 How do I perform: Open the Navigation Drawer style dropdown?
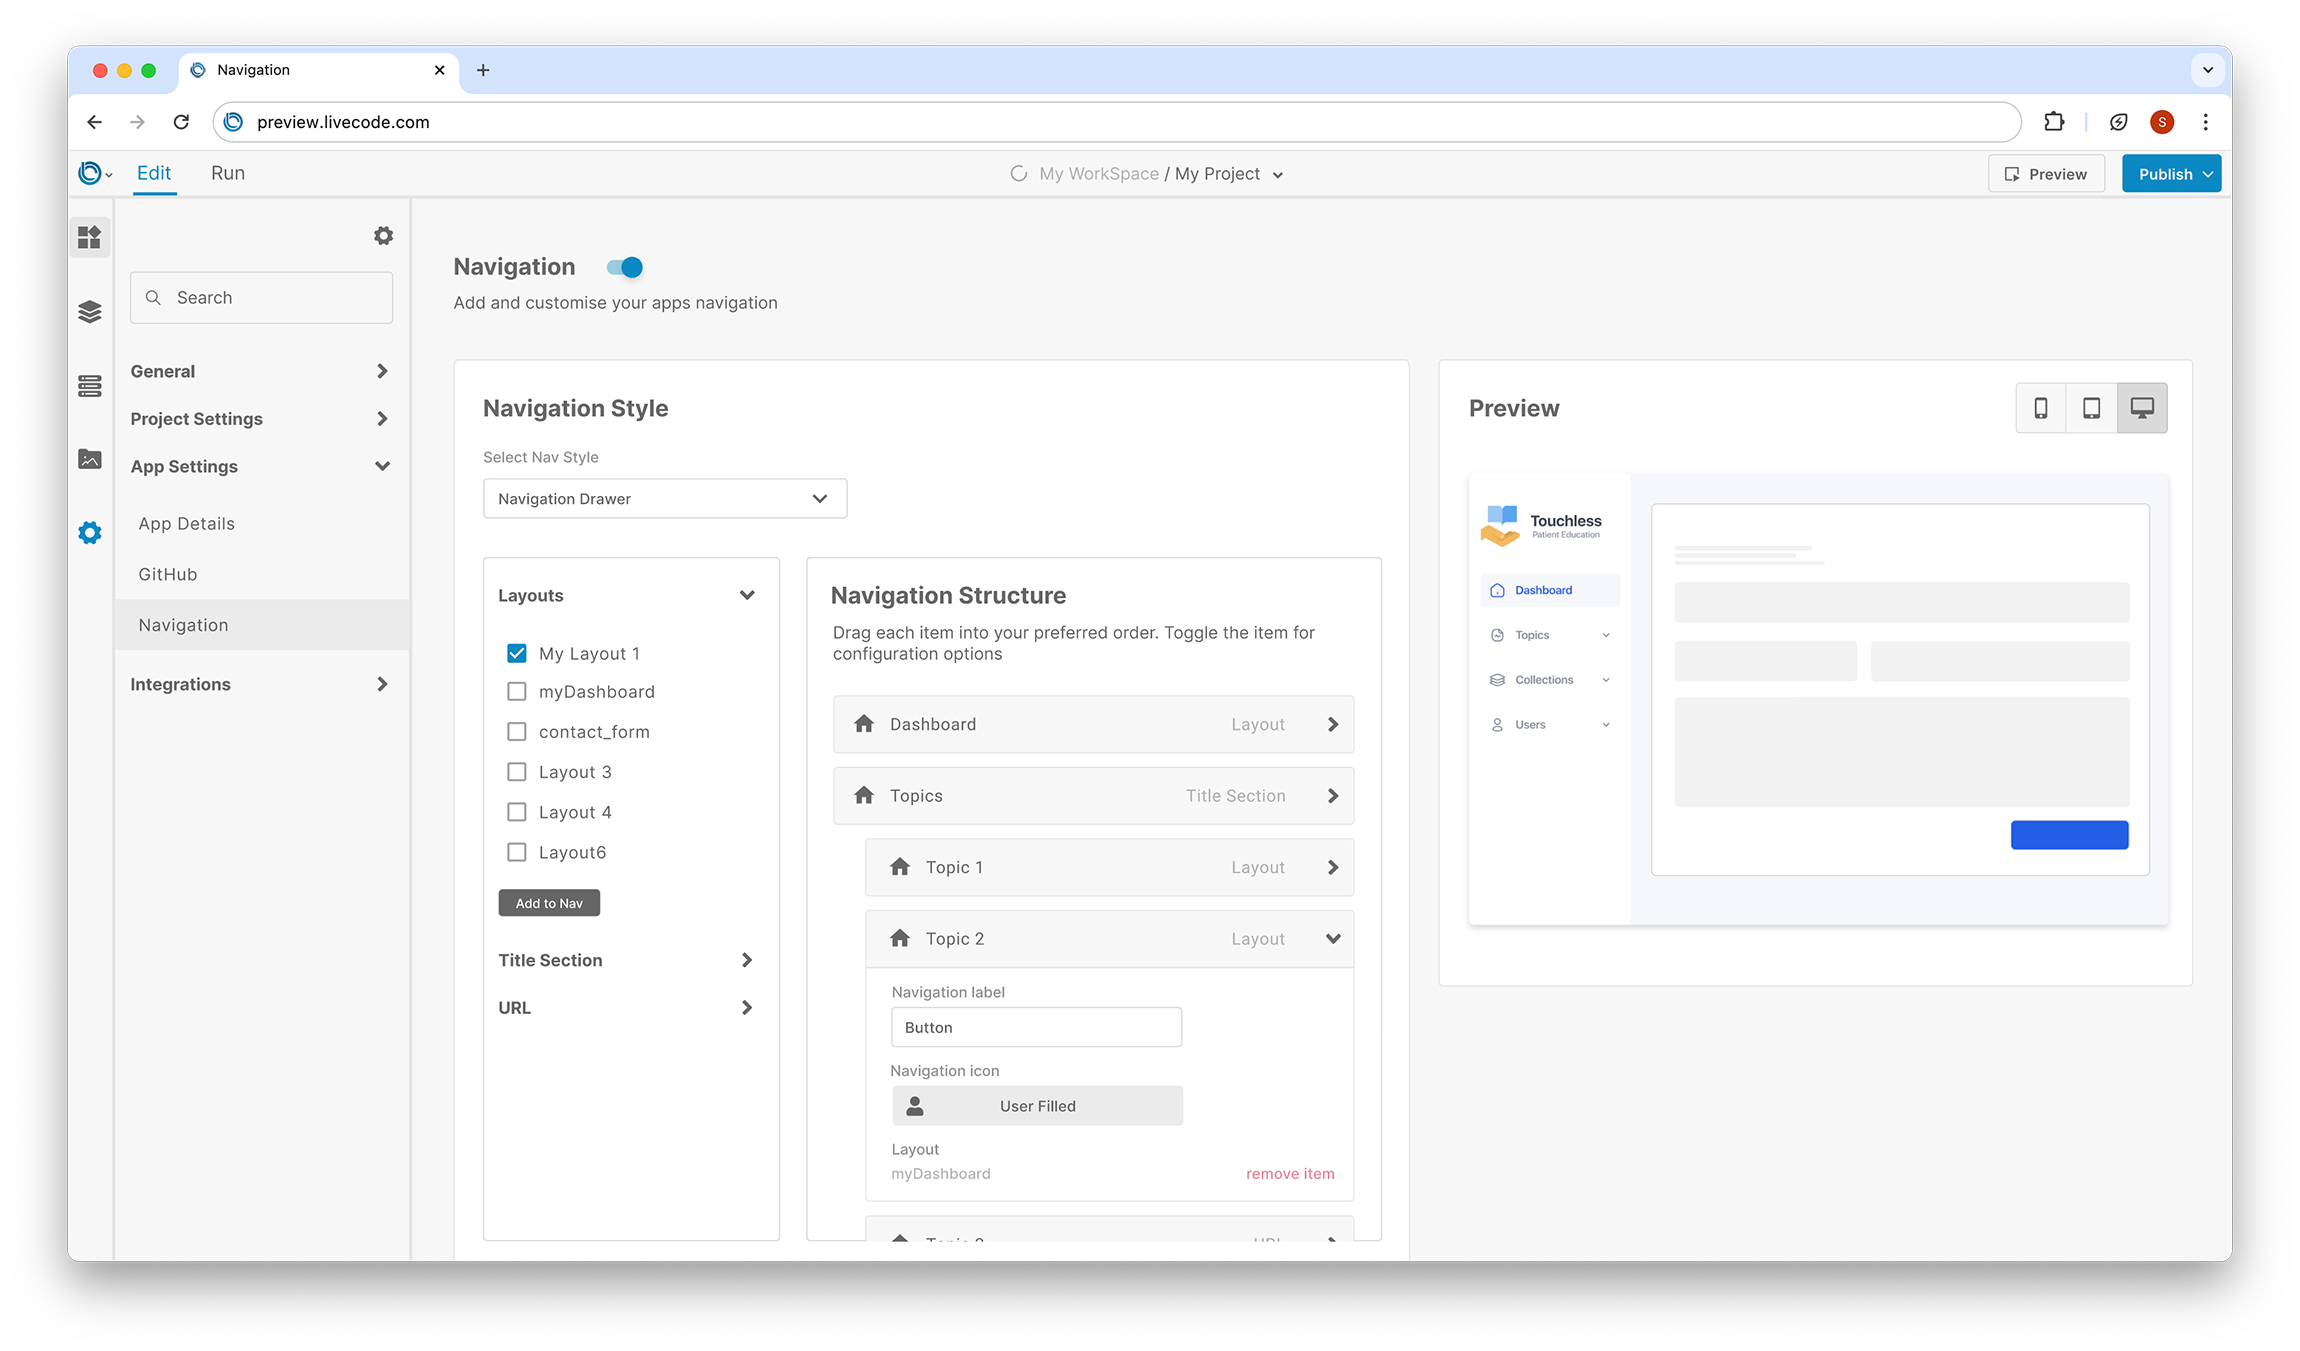tap(665, 499)
